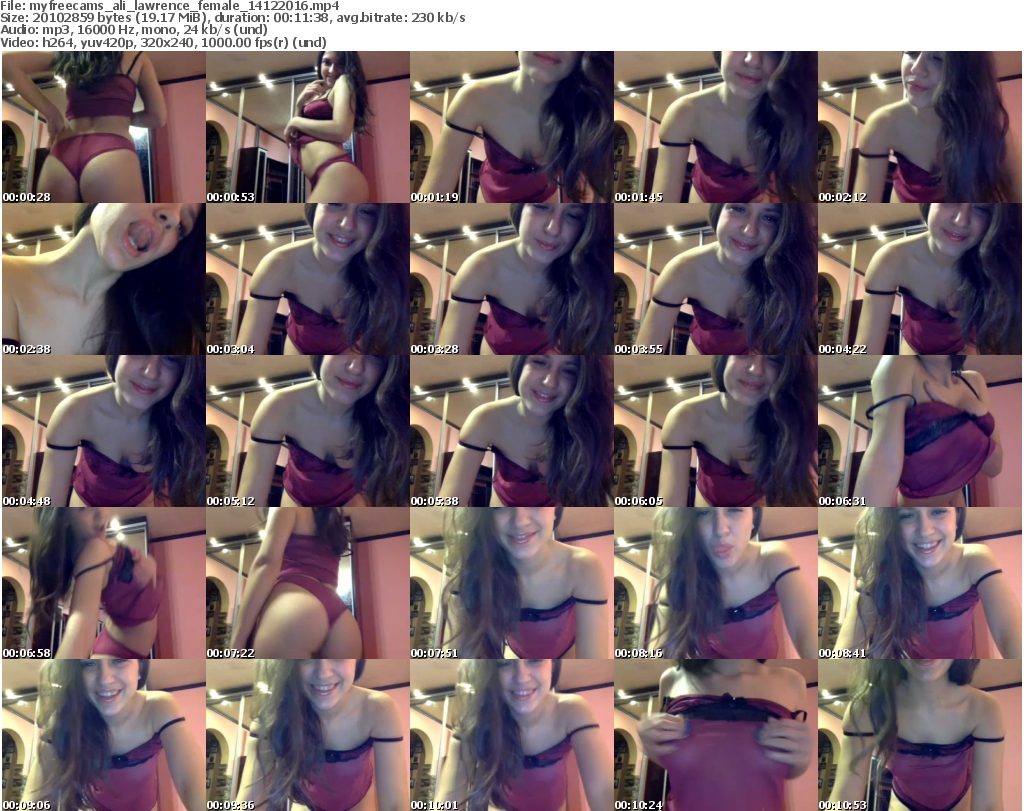The height and width of the screenshot is (811, 1024).
Task: Click the 'File:' name line in header
Action: pyautogui.click(x=170, y=6)
